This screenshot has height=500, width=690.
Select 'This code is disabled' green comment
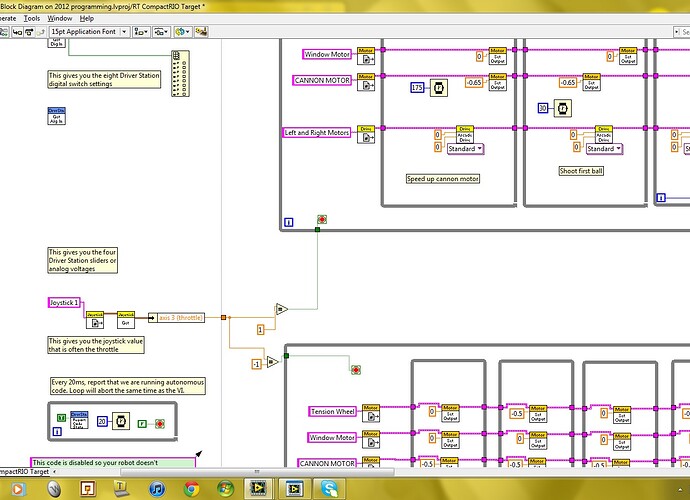point(113,462)
